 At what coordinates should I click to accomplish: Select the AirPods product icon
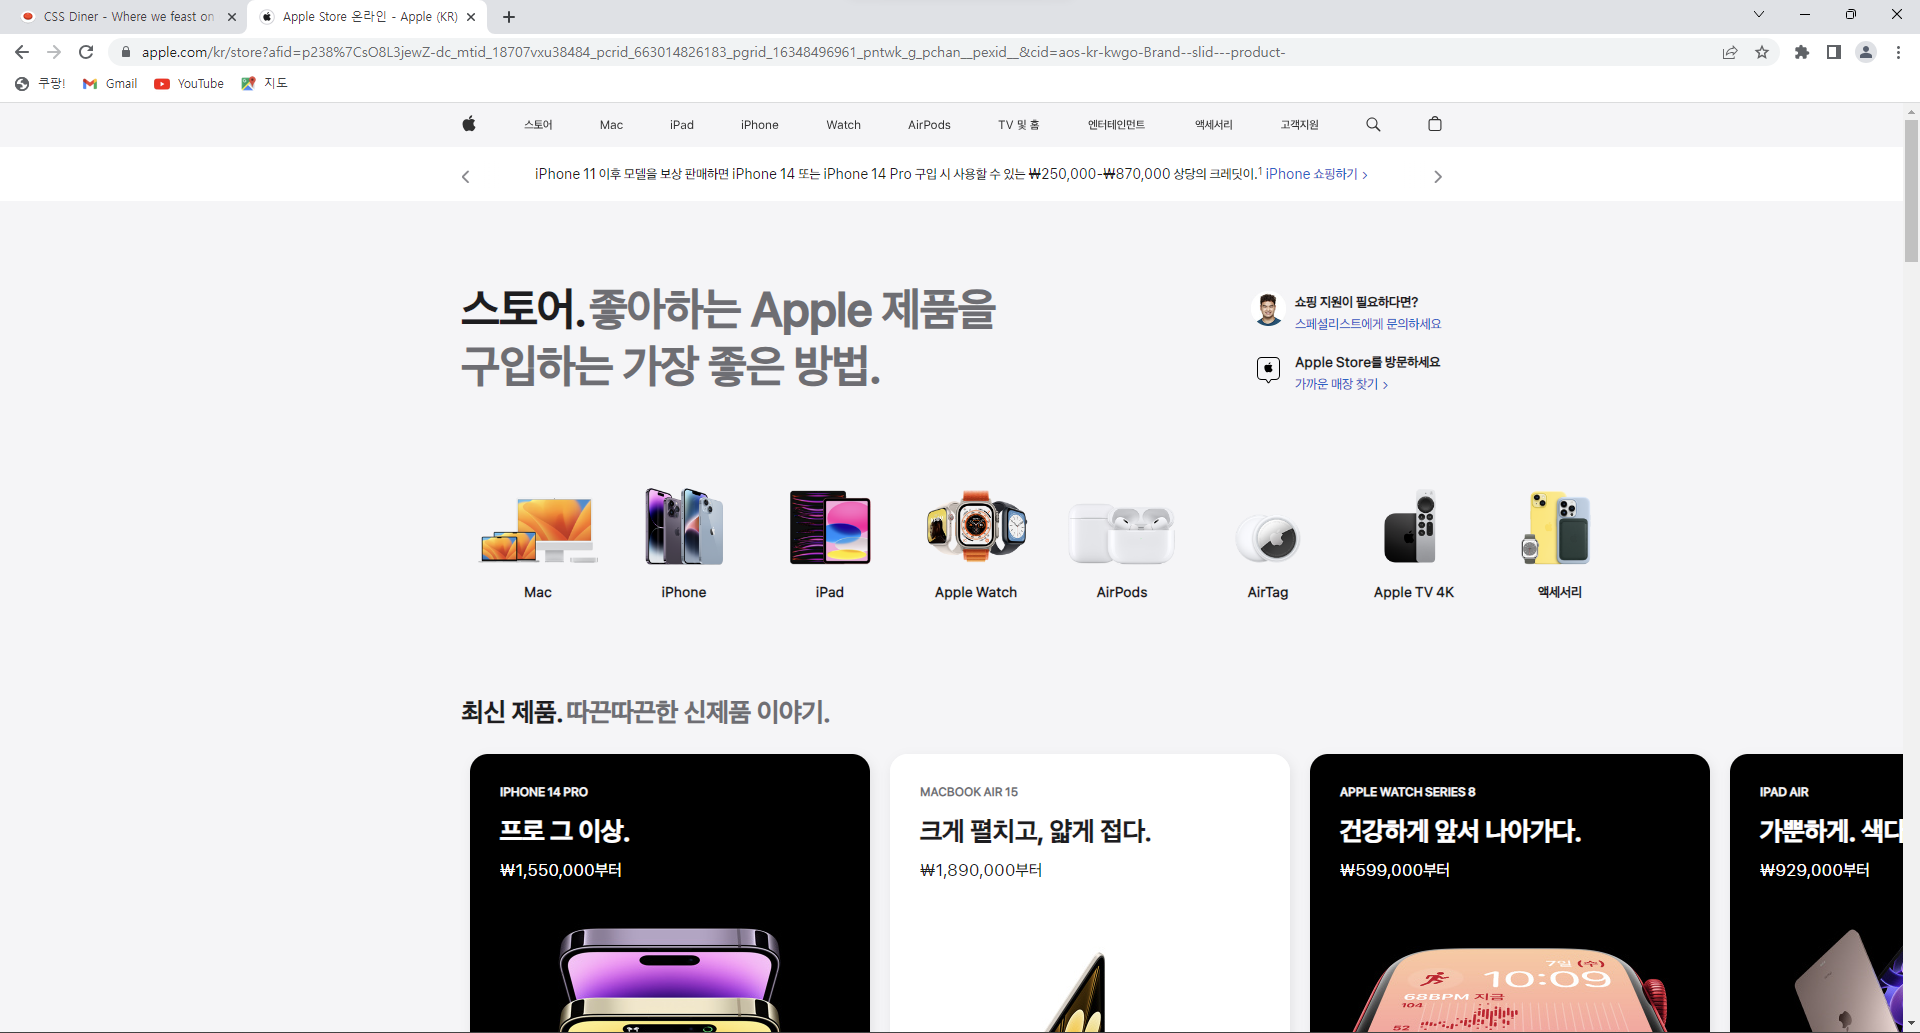tap(1122, 533)
